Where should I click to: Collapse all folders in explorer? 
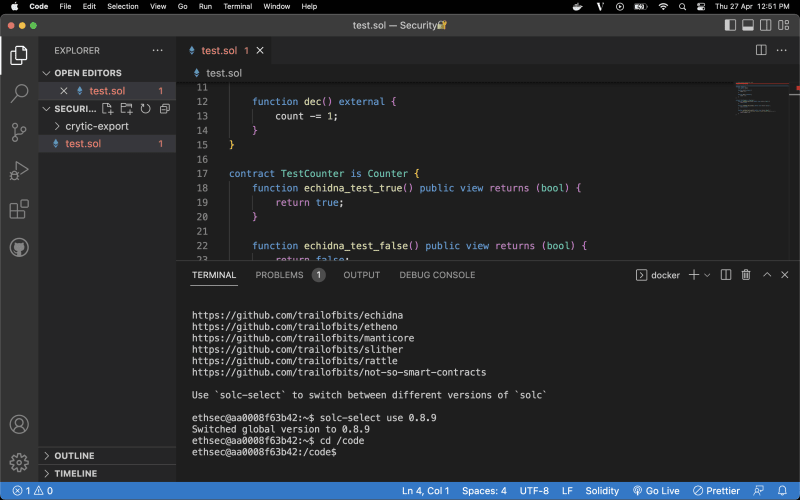pyautogui.click(x=164, y=109)
